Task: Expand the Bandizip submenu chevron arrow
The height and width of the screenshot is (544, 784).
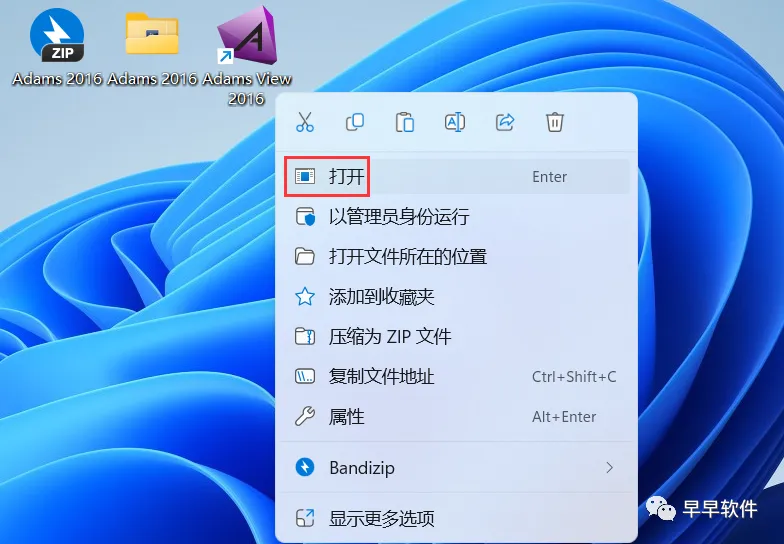Action: click(x=610, y=468)
